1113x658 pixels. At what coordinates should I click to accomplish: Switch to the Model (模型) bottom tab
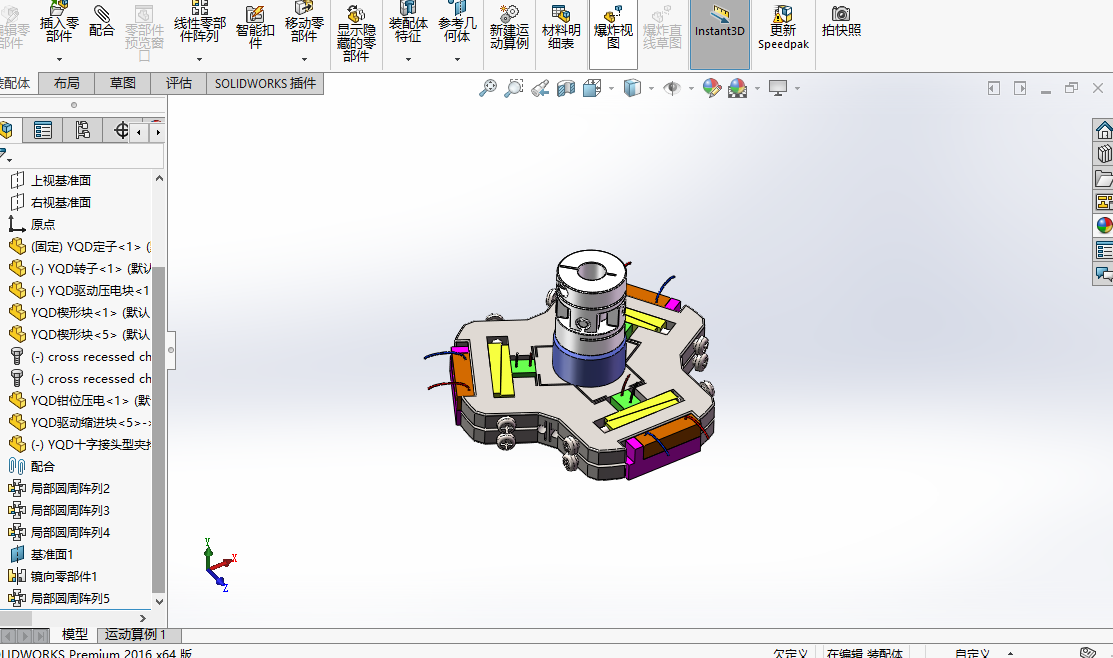[x=75, y=635]
